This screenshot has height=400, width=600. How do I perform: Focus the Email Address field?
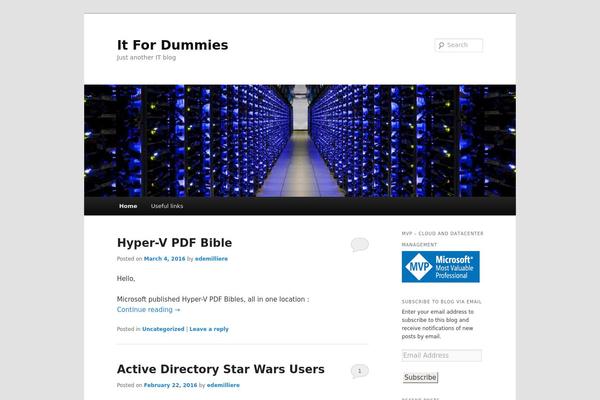pos(442,356)
